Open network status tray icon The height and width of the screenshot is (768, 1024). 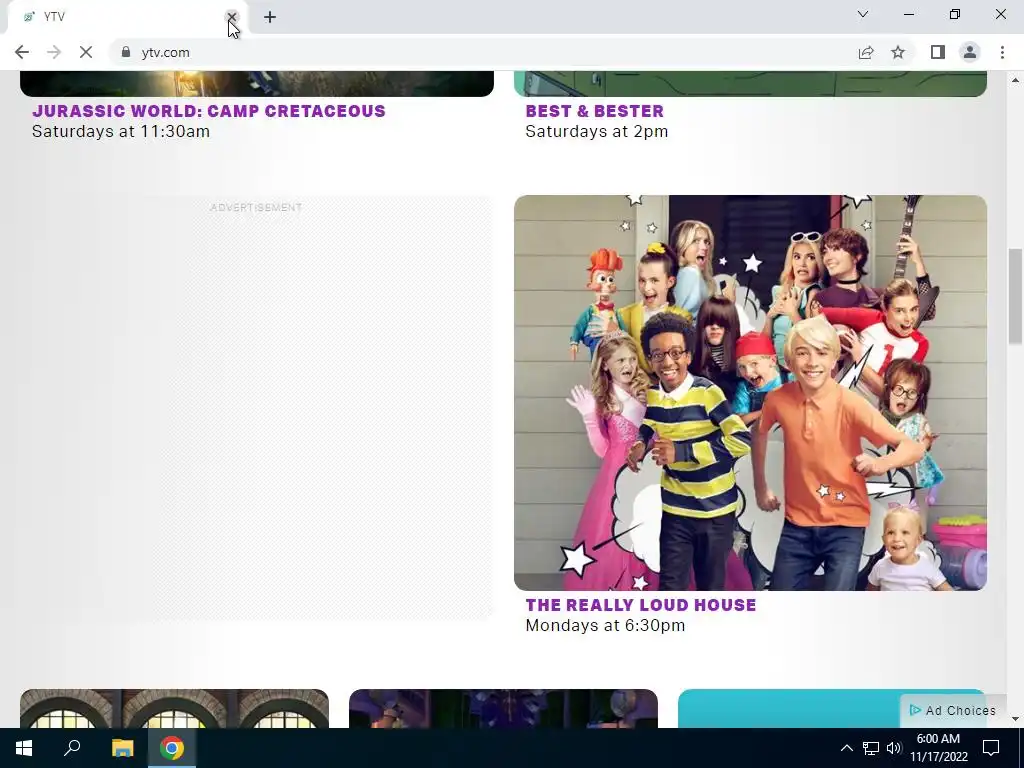(x=871, y=748)
